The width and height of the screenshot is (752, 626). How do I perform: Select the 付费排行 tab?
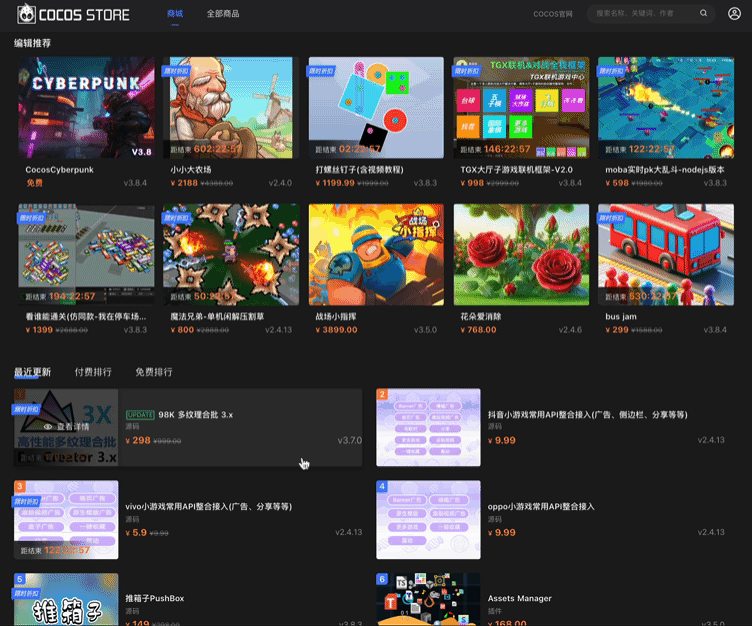(93, 372)
